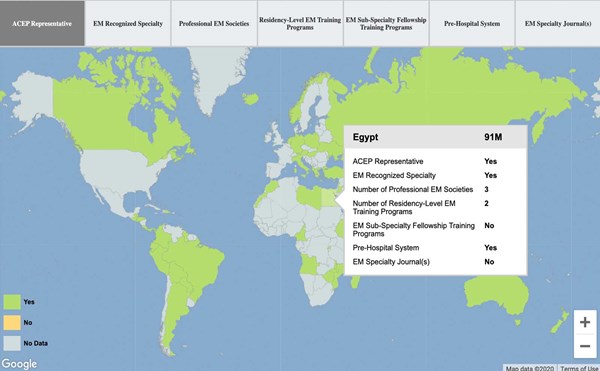
Task: Open the EM Specialty Journal(s) tab
Action: (x=558, y=23)
